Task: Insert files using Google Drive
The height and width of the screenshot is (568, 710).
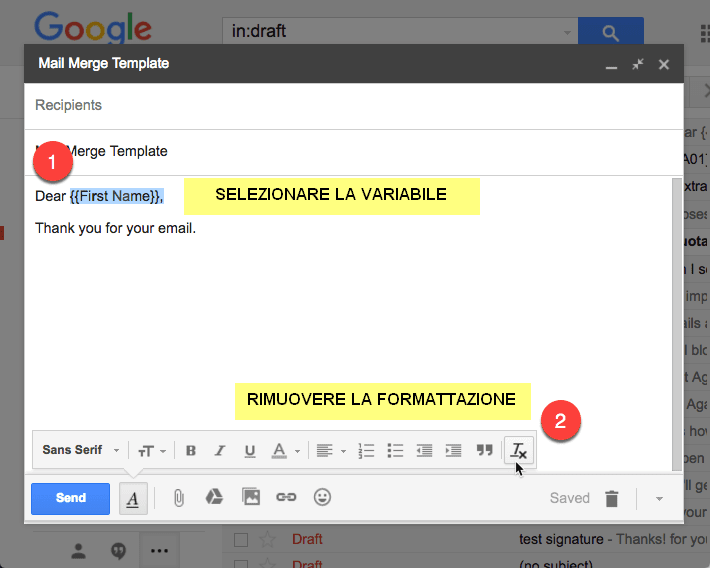Action: [x=214, y=497]
